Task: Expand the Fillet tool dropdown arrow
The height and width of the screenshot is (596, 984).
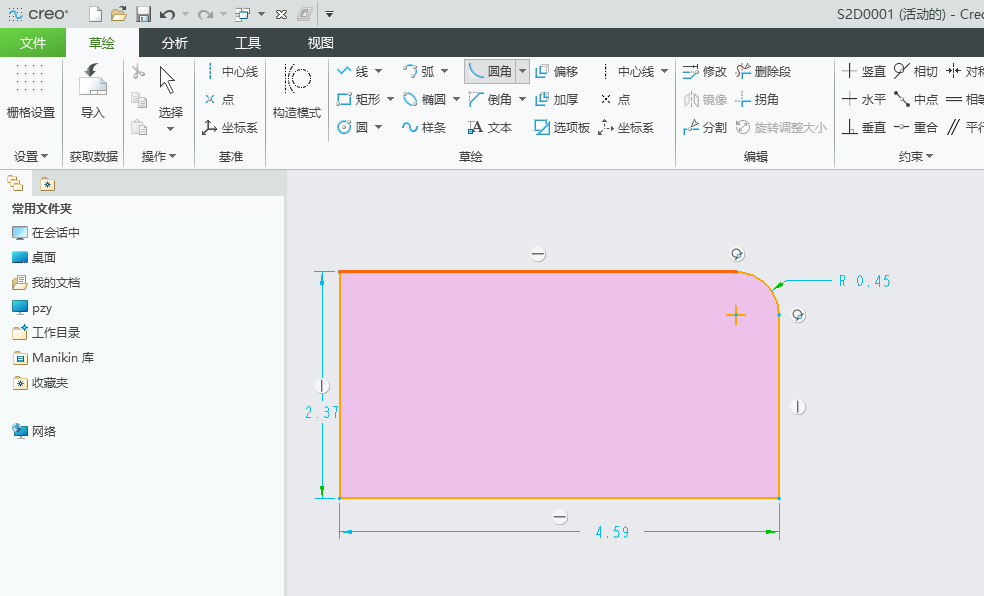Action: point(522,72)
